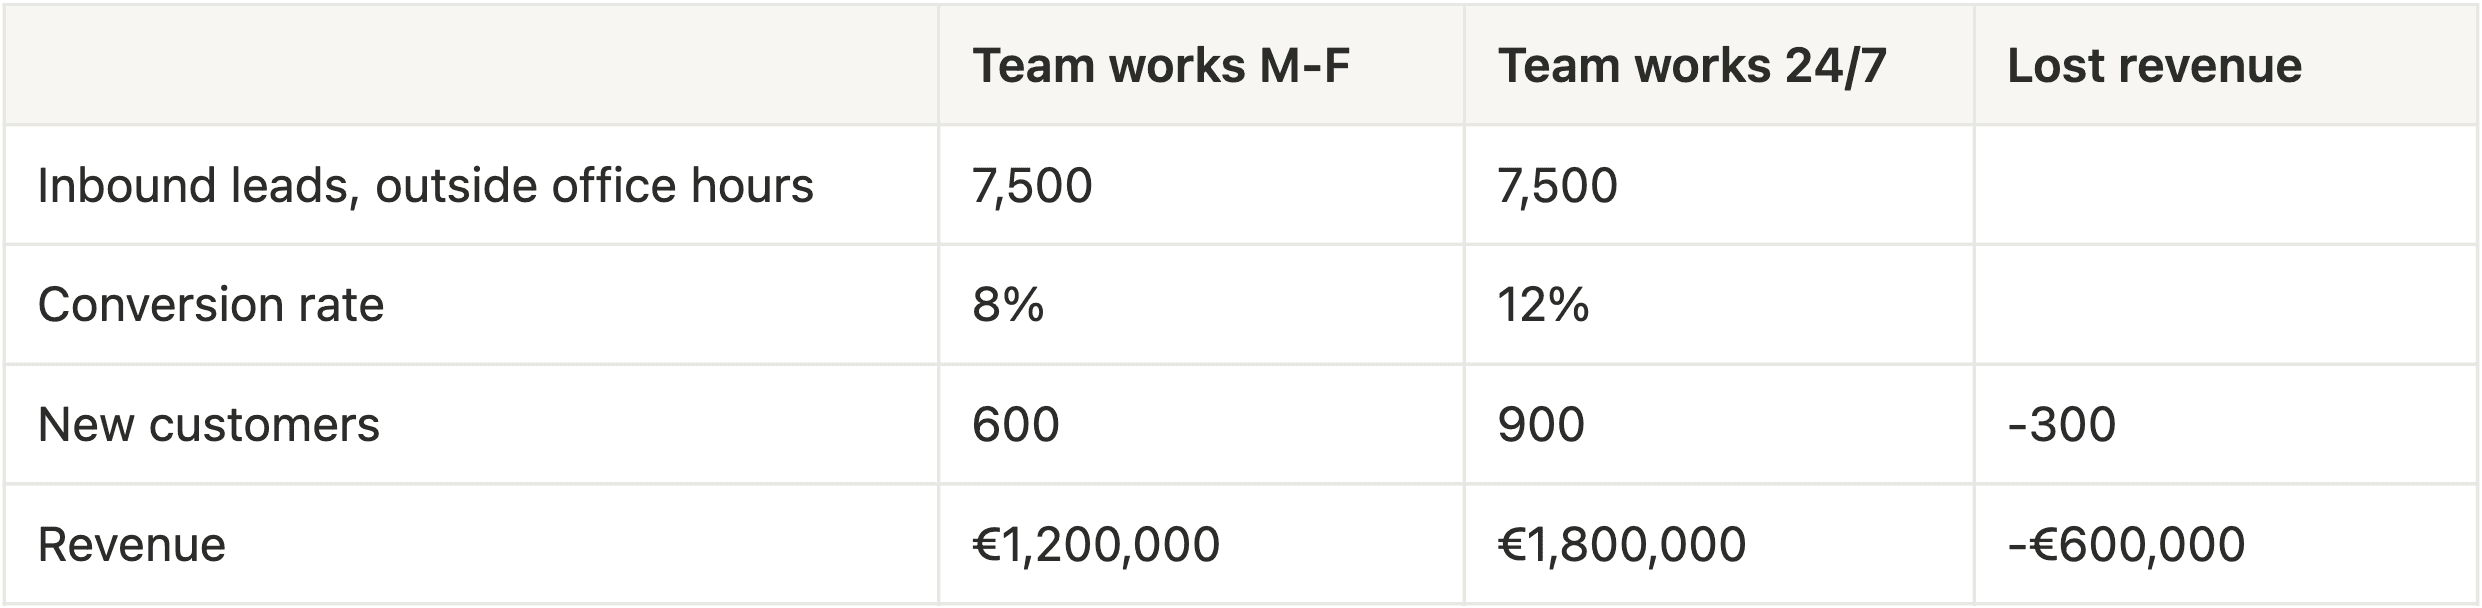Select the €1,800,000 revenue cell
2482x608 pixels.
coord(1719,545)
